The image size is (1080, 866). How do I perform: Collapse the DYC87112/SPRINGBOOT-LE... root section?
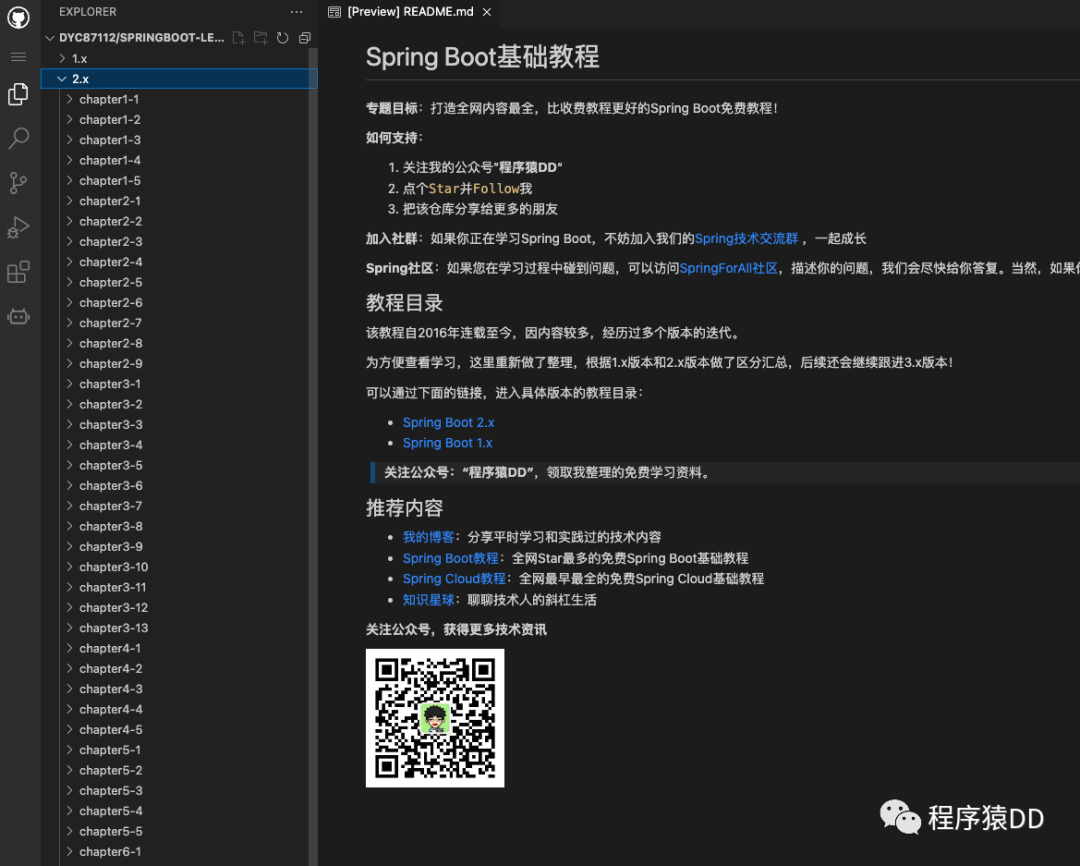tap(50, 38)
